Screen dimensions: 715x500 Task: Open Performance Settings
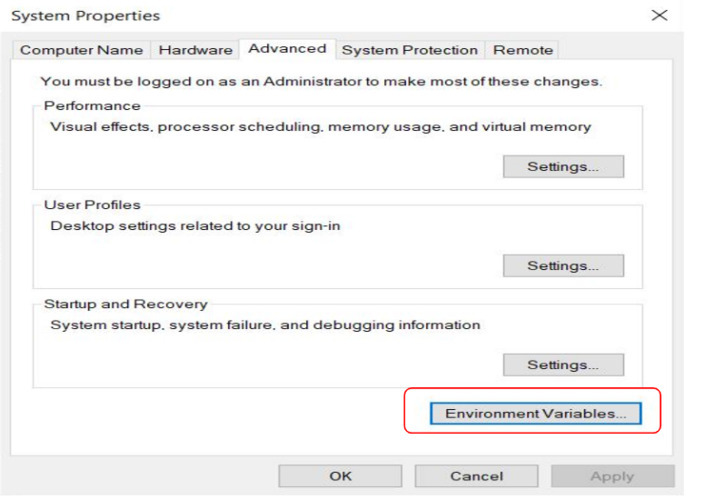[562, 167]
